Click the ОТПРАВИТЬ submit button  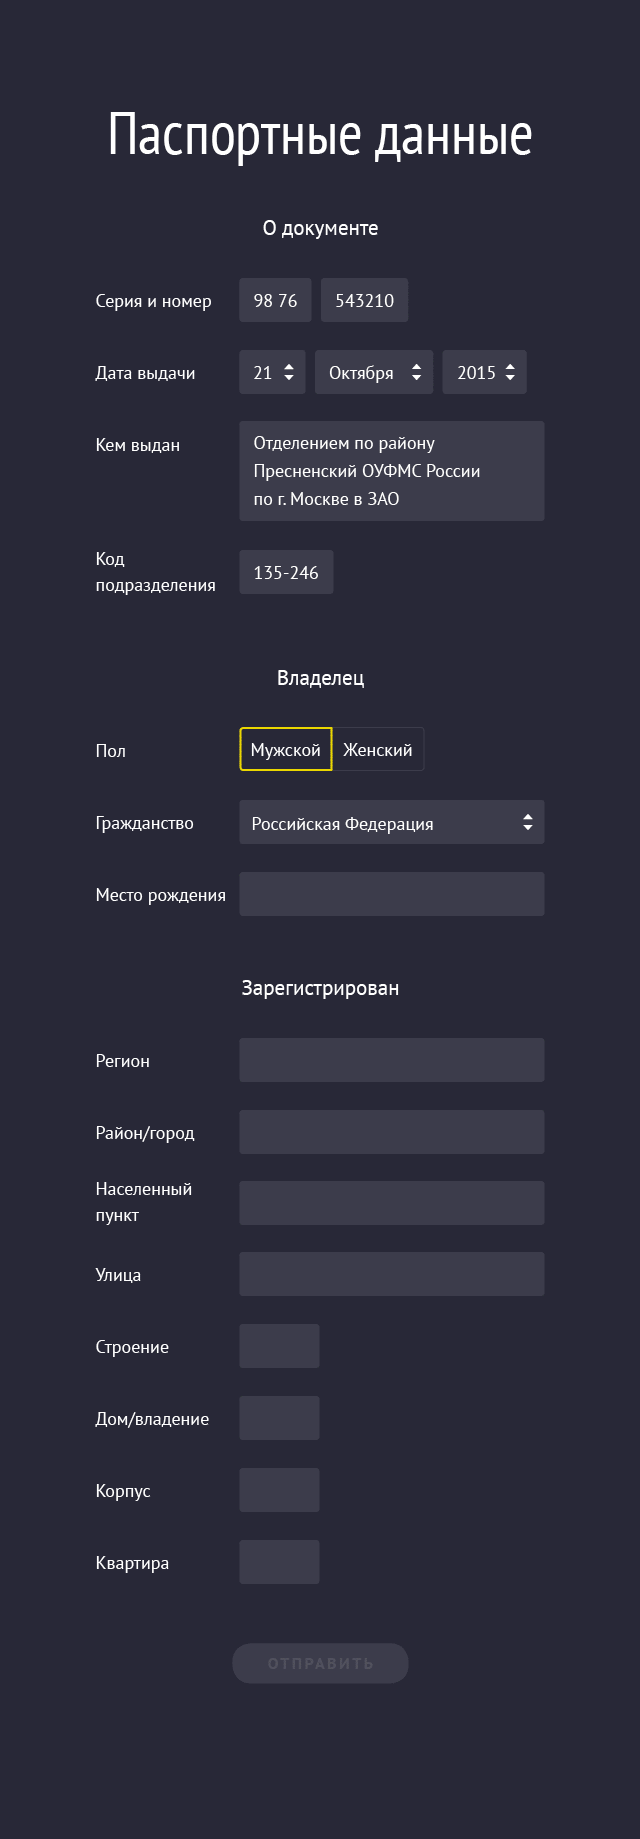(x=320, y=1663)
